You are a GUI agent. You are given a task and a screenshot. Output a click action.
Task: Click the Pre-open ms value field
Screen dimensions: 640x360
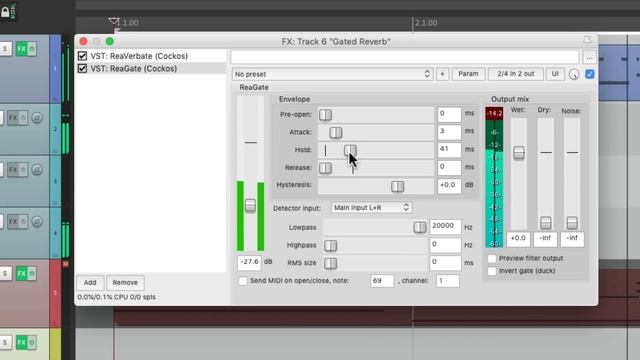pos(449,114)
